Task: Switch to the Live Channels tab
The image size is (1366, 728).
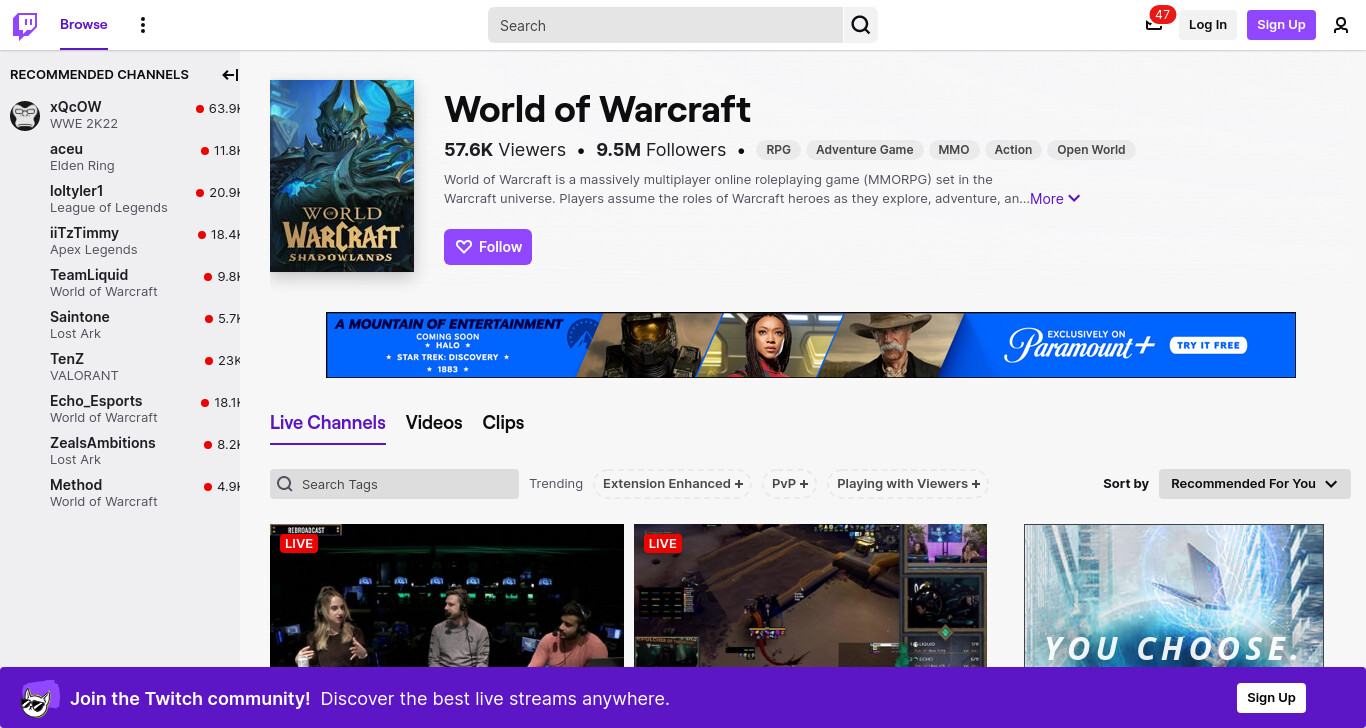Action: coord(328,422)
